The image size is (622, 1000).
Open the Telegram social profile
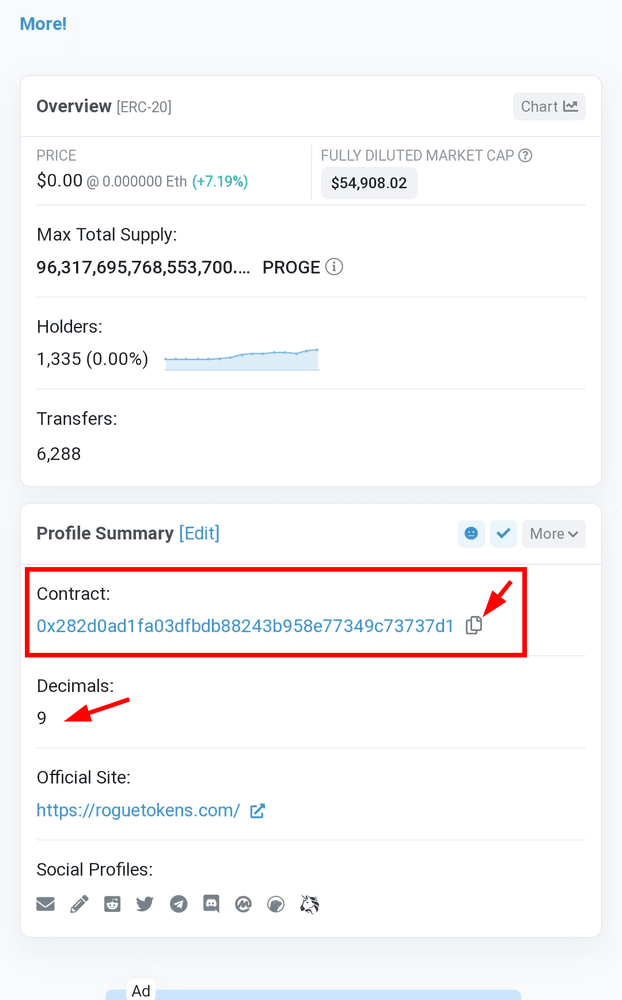click(178, 904)
